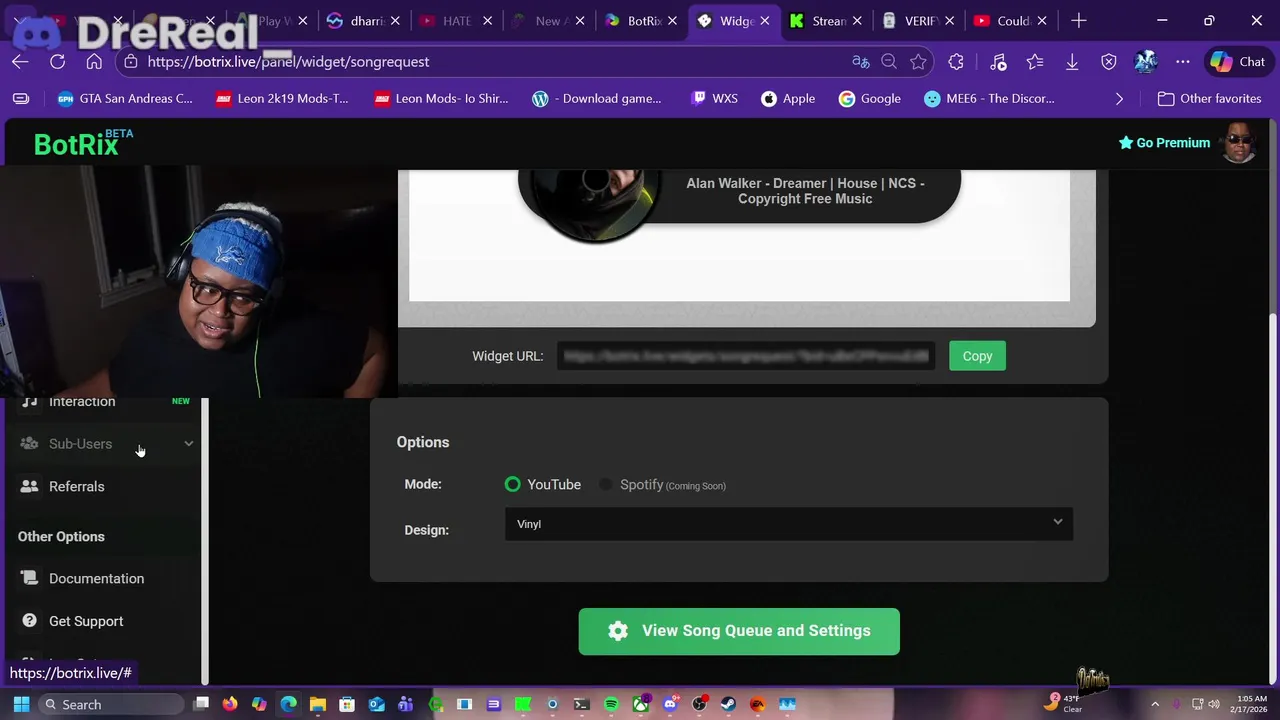Select YouTube mode radio button
The image size is (1280, 720).
click(x=512, y=484)
